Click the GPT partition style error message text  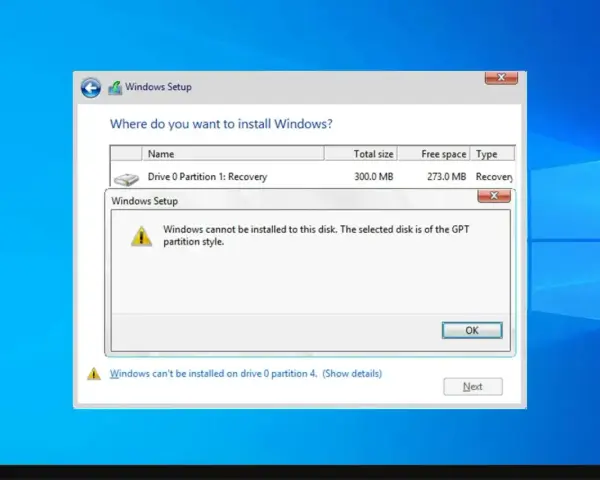pyautogui.click(x=316, y=235)
